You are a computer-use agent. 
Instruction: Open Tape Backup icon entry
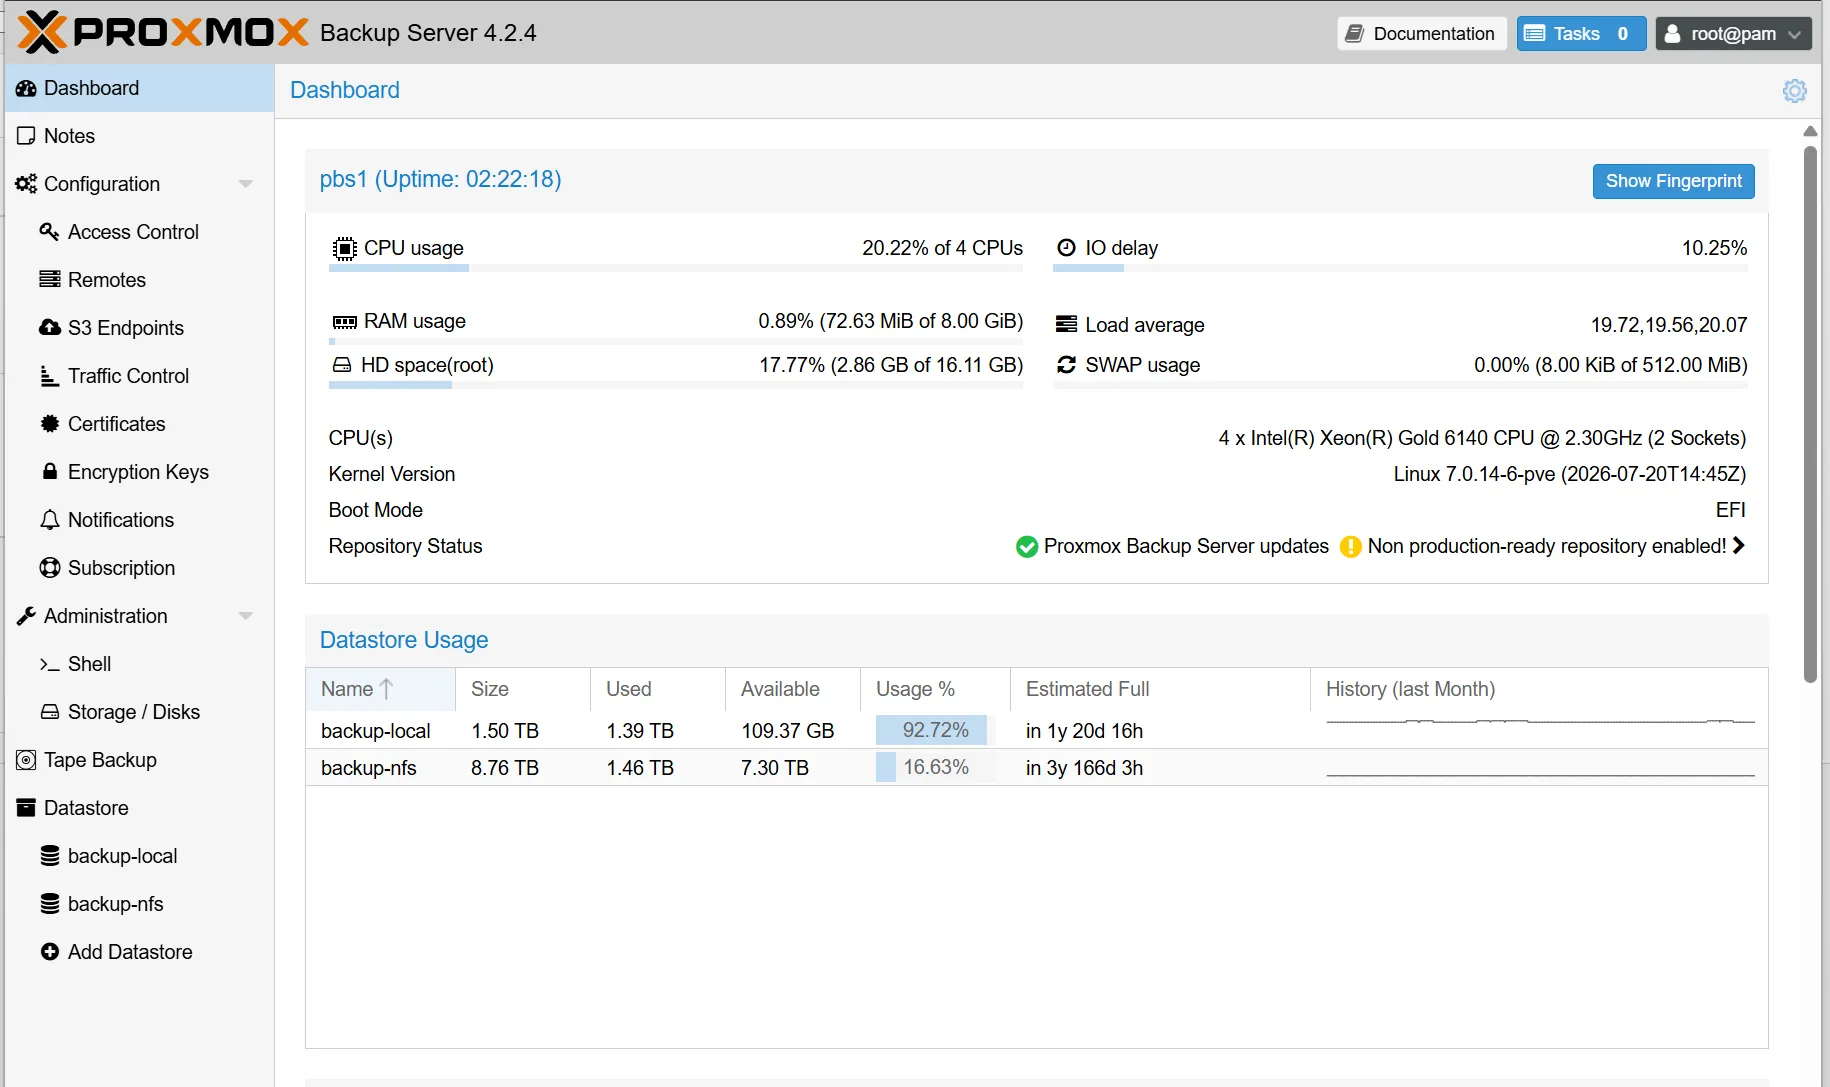click(x=139, y=760)
